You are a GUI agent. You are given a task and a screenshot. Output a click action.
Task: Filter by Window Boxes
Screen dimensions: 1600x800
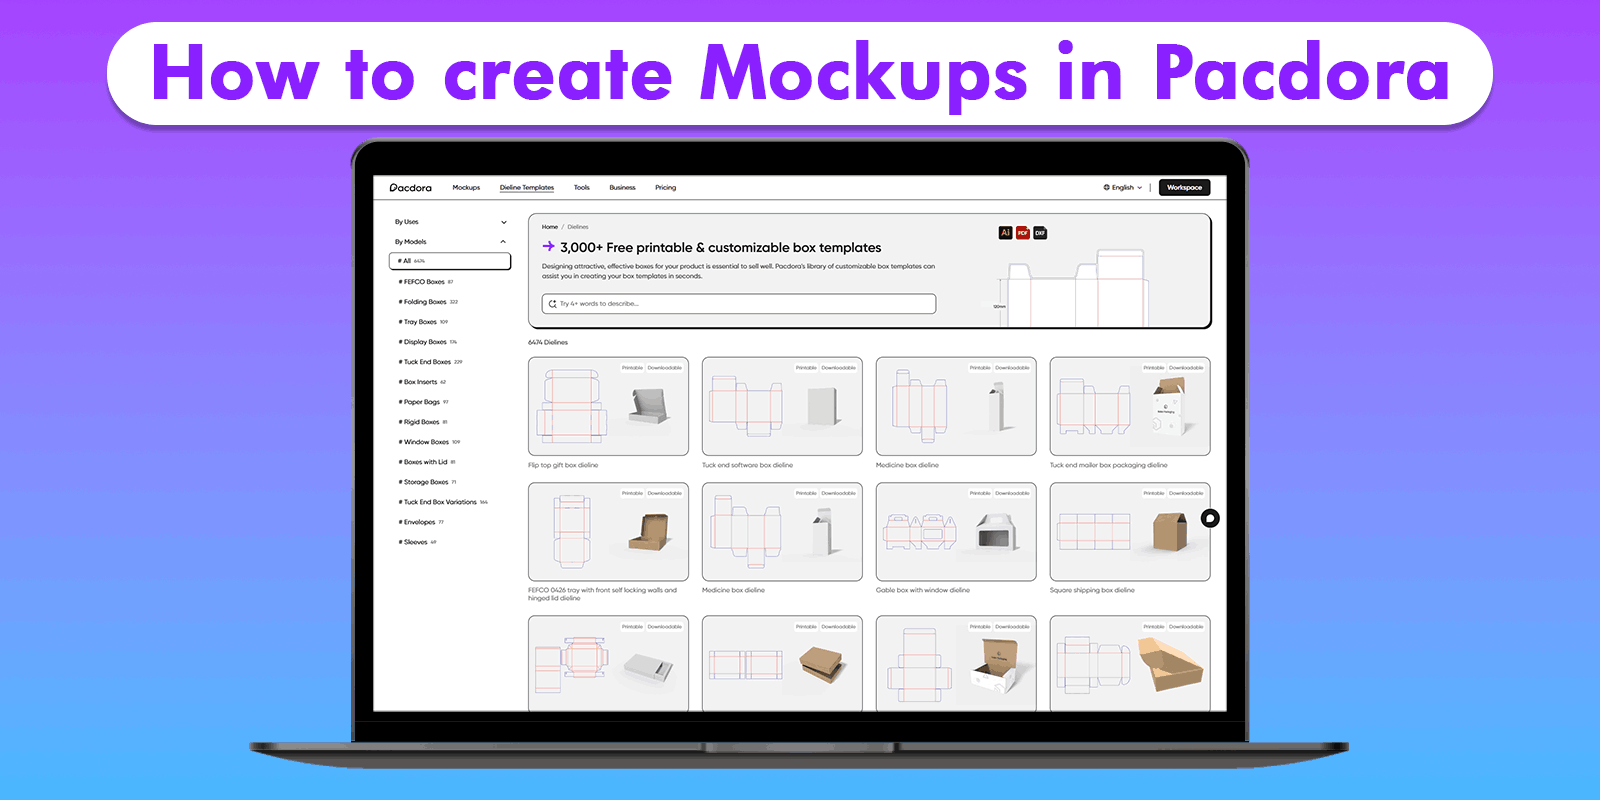tap(430, 442)
